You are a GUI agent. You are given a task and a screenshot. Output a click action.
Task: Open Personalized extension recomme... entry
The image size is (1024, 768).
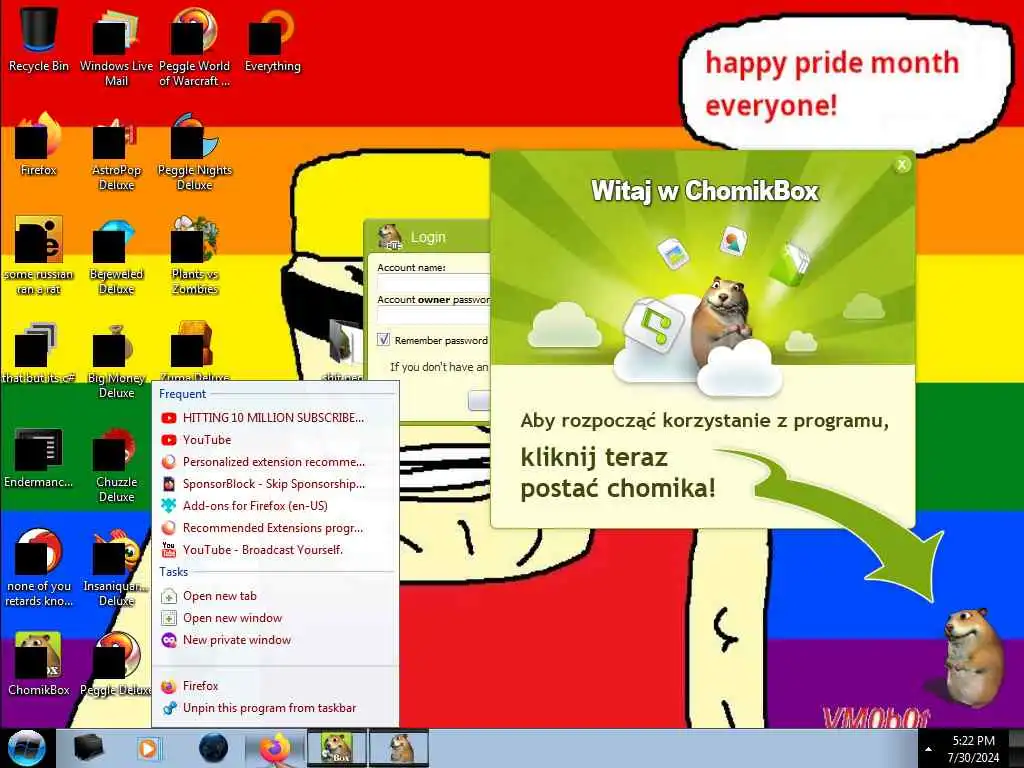275,462
